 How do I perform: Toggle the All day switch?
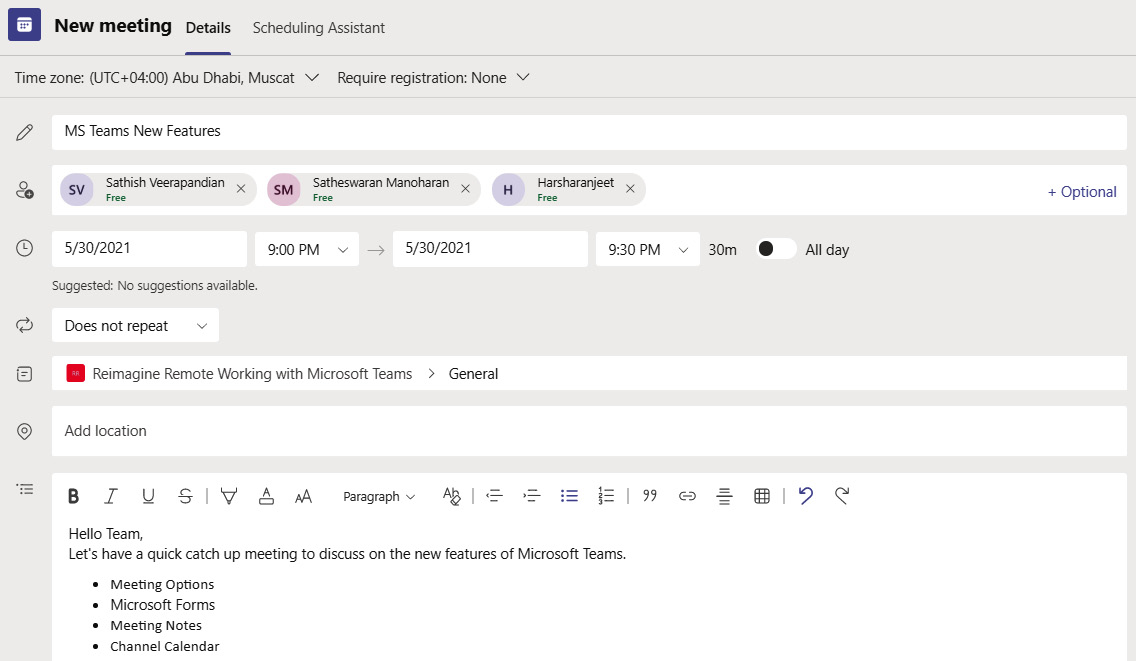click(x=775, y=249)
